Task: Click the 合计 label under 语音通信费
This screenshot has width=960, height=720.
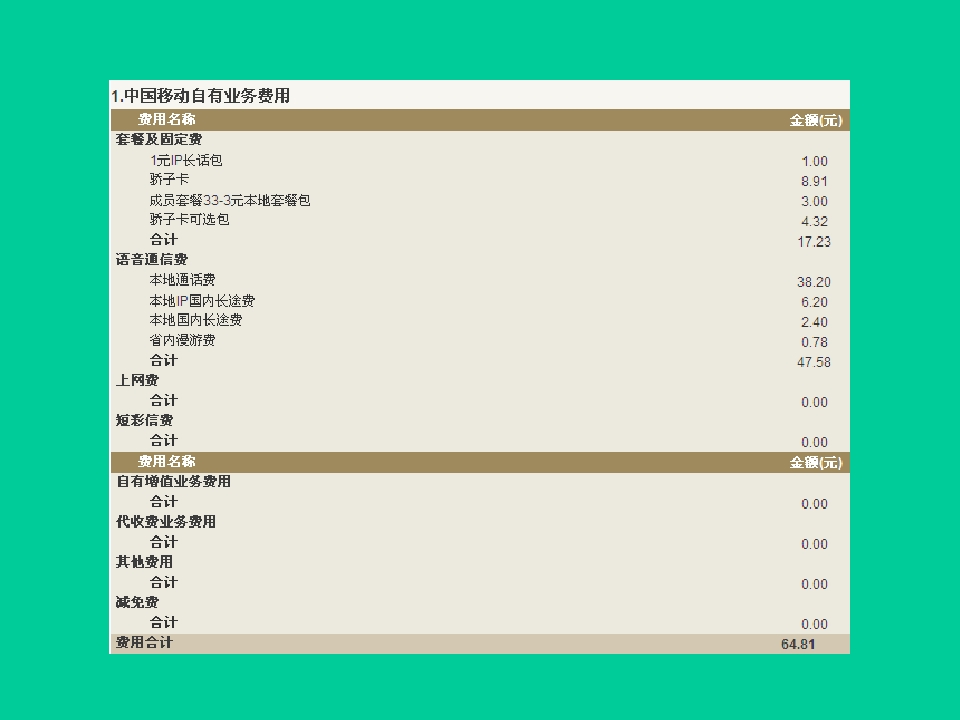Action: tap(163, 360)
